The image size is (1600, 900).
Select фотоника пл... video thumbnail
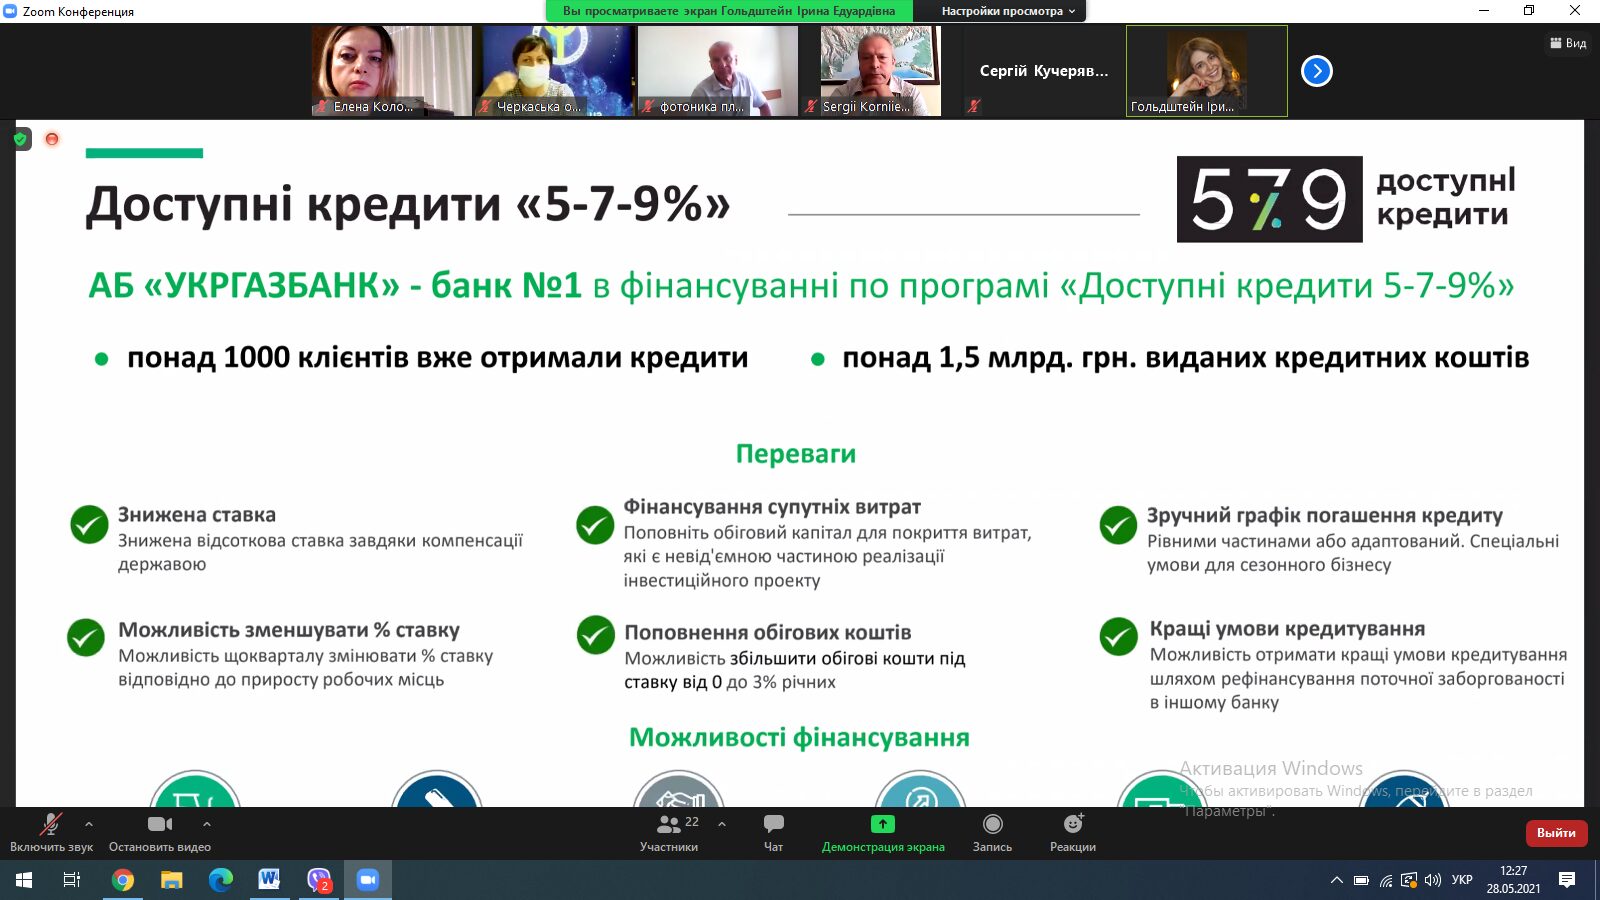tap(718, 71)
